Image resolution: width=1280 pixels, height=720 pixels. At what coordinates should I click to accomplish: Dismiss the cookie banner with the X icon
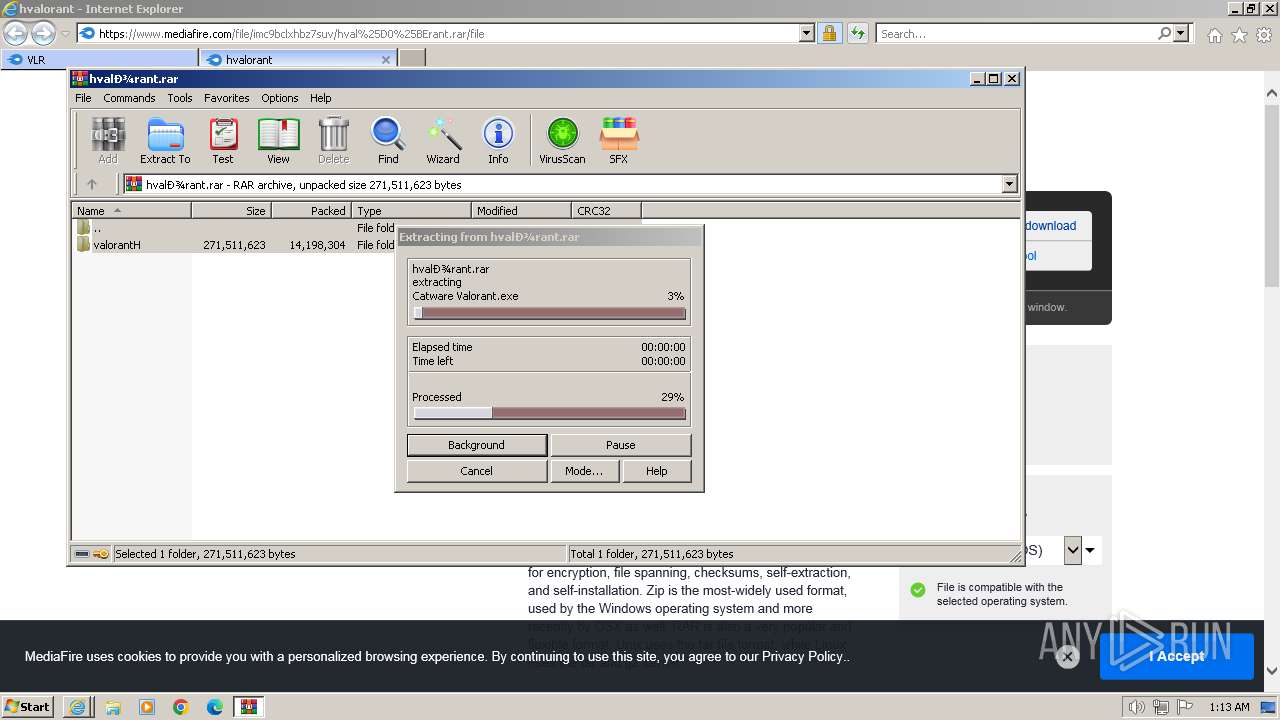(x=1067, y=657)
